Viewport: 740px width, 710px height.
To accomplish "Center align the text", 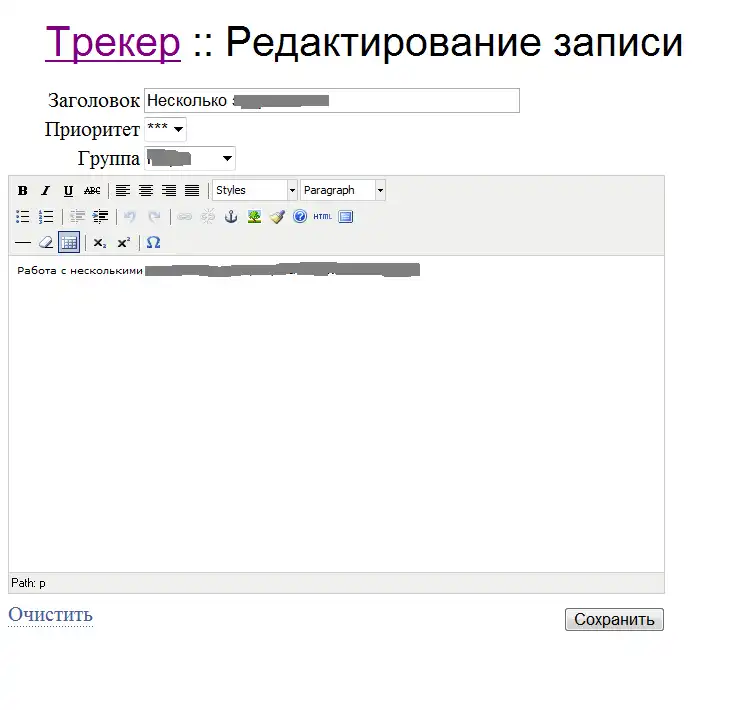I will coord(146,191).
